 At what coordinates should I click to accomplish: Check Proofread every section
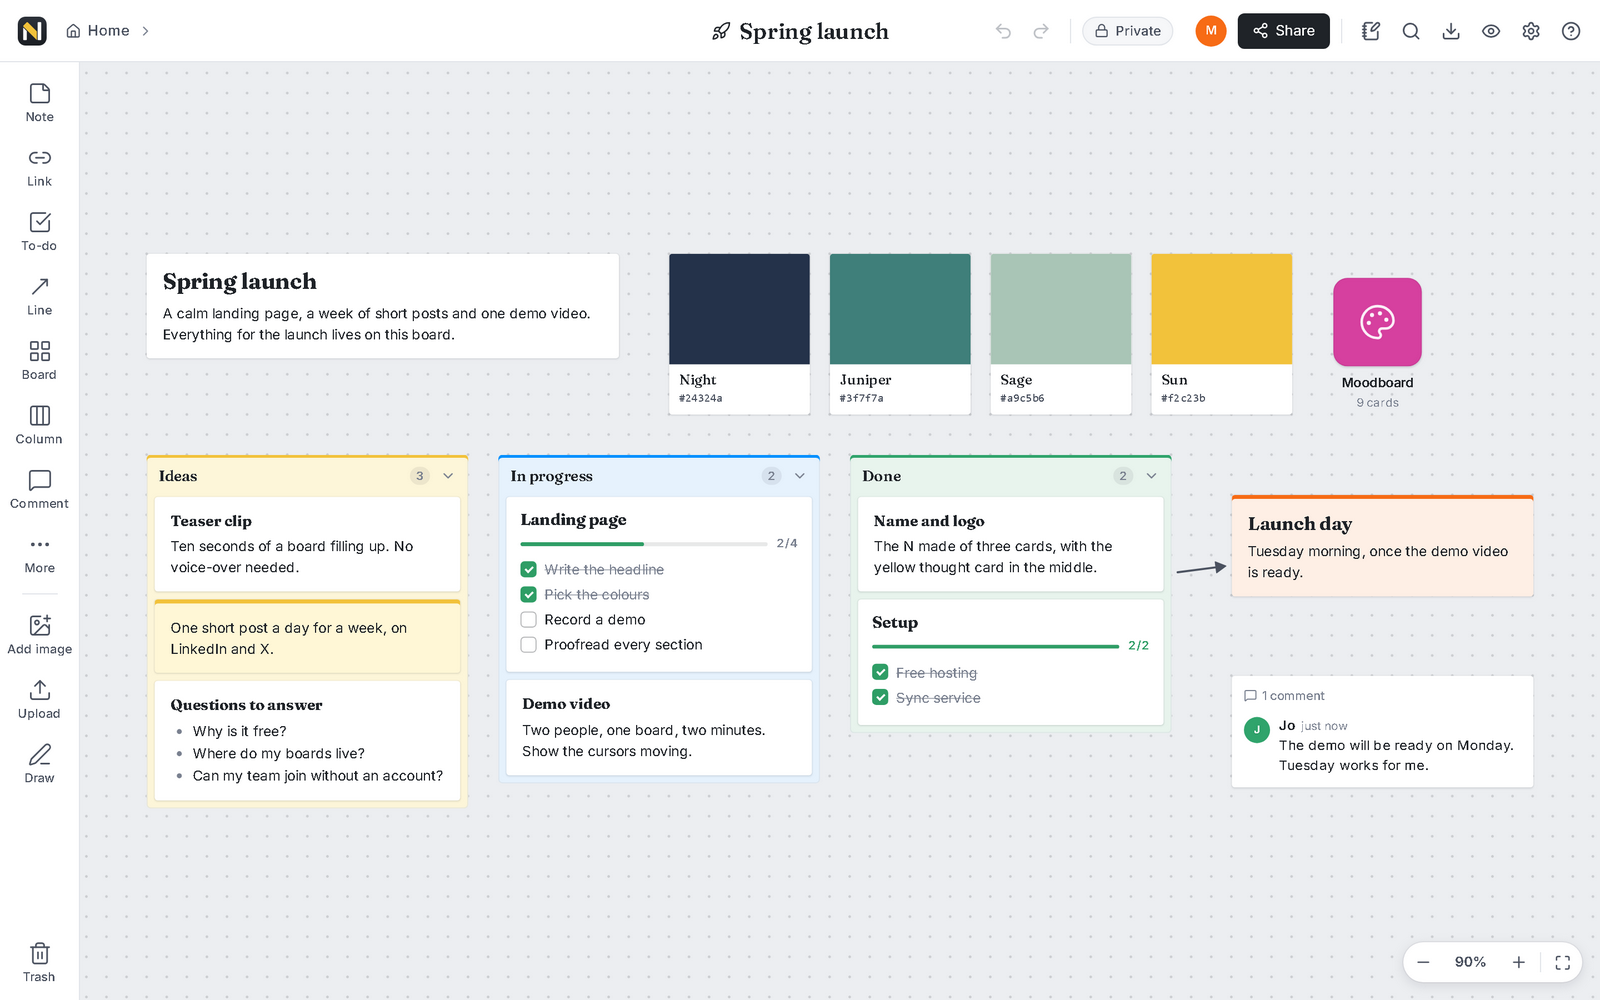(x=529, y=644)
